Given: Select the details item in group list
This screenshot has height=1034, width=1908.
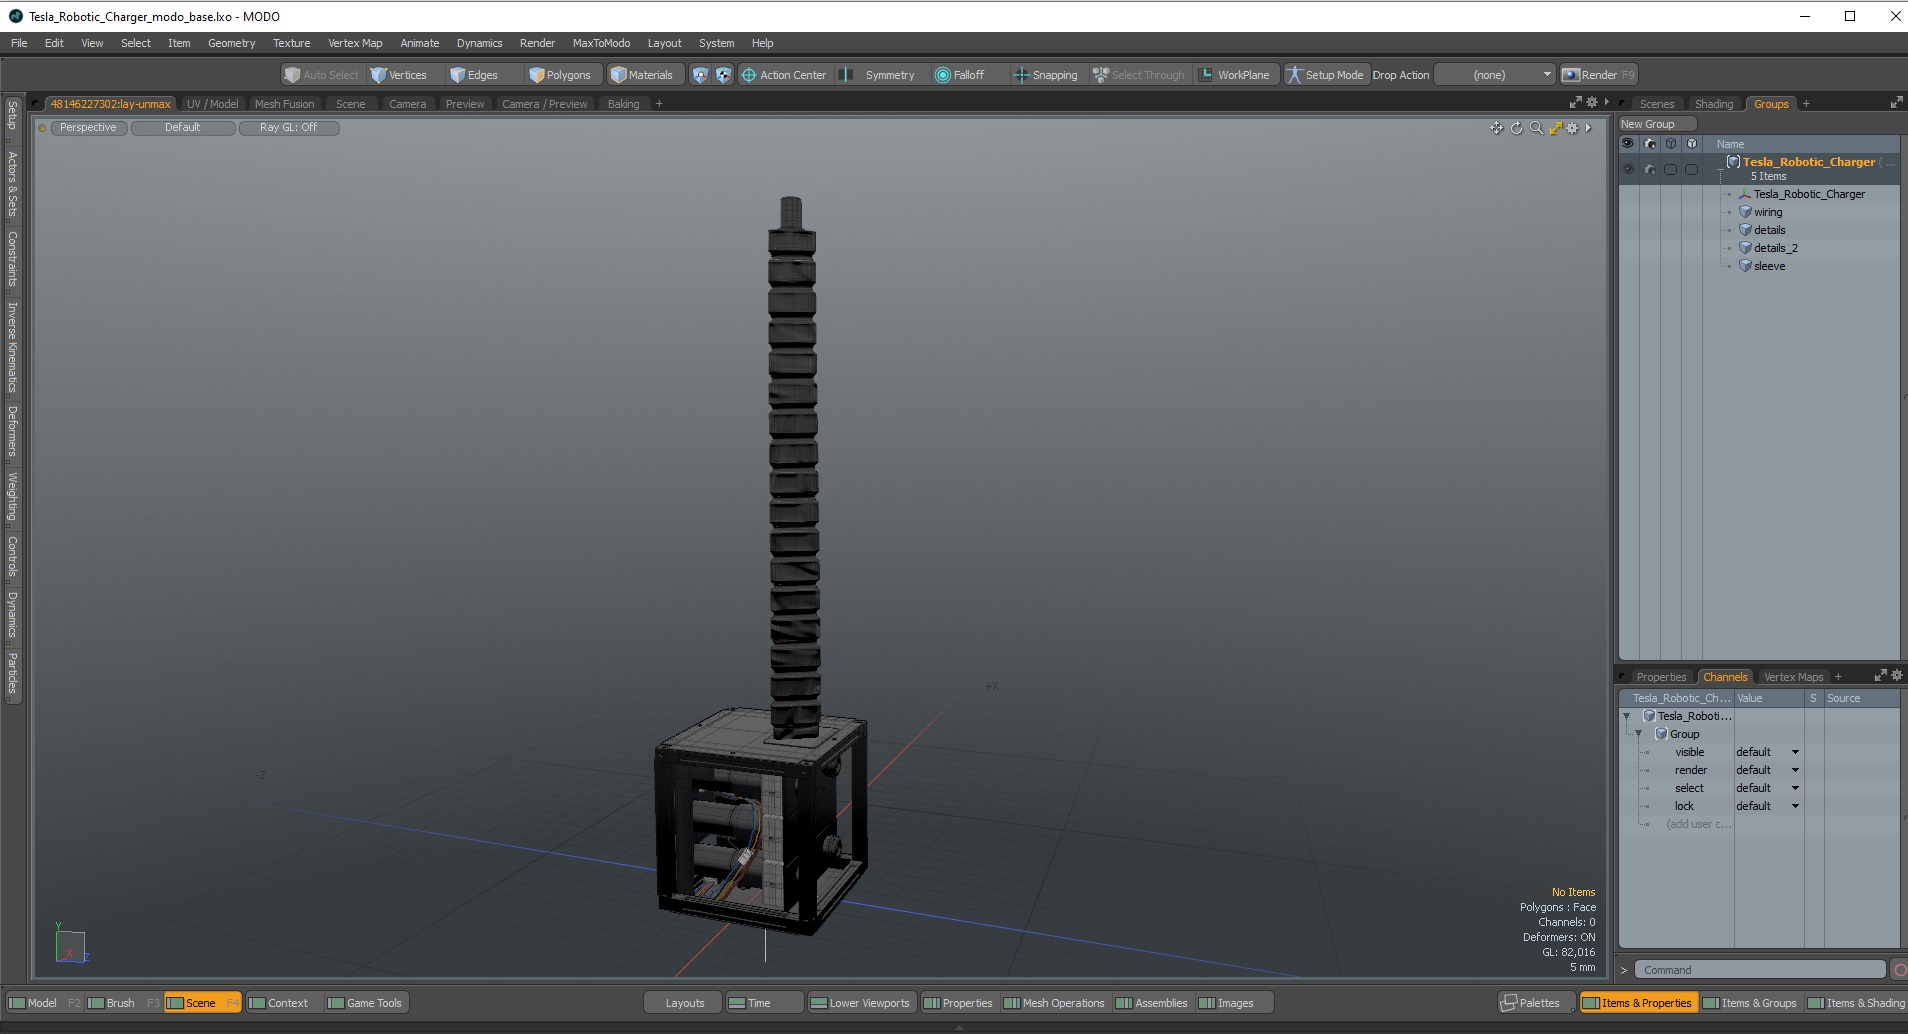Looking at the screenshot, I should point(1769,230).
